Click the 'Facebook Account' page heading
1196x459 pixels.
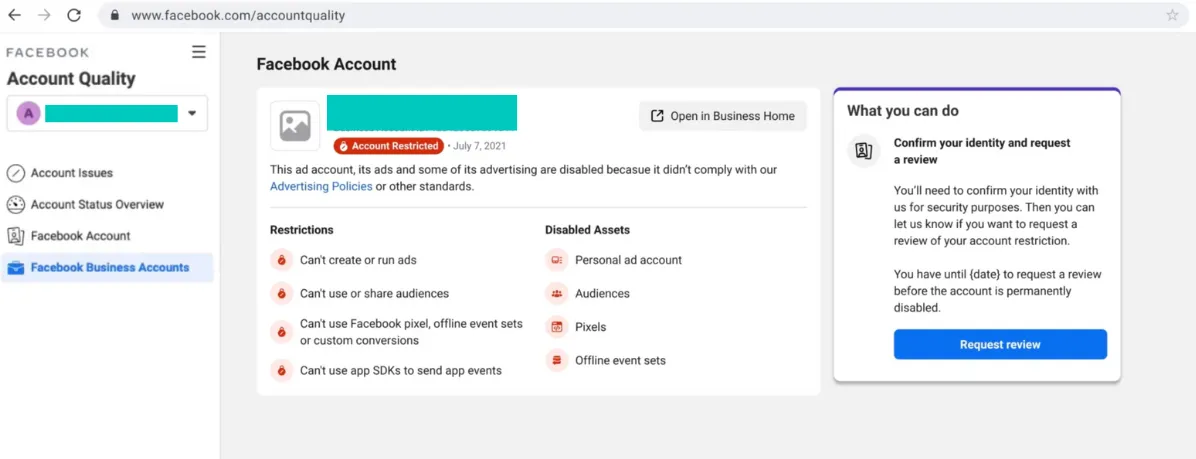[326, 64]
